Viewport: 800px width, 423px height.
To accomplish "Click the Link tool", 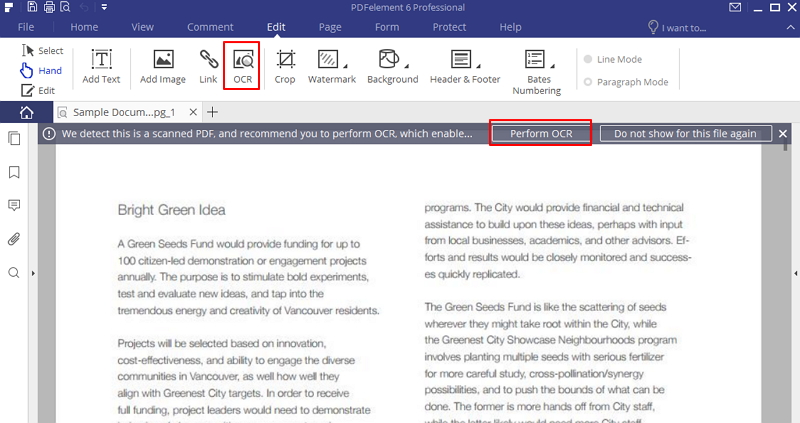I will [x=208, y=66].
